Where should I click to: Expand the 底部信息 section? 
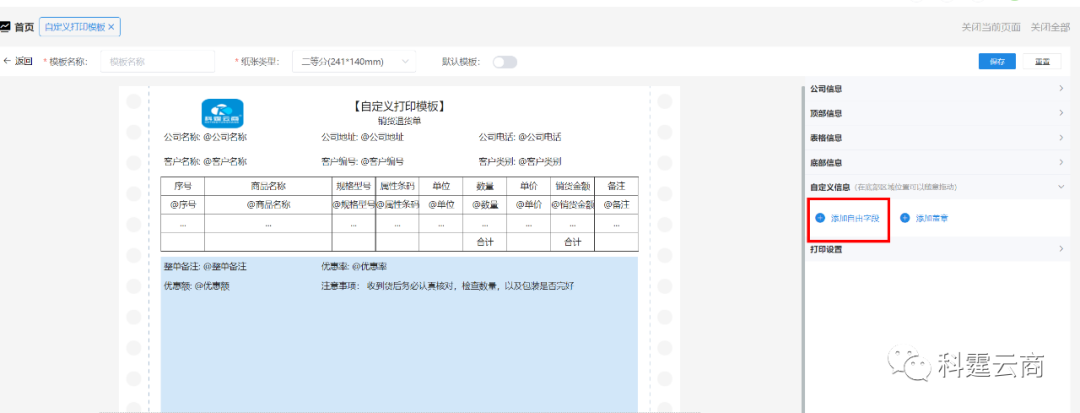pyautogui.click(x=937, y=163)
